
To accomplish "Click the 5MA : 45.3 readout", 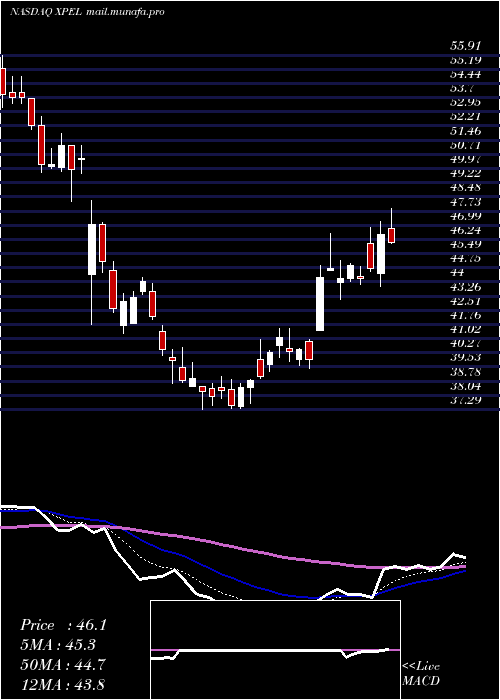I will tap(58, 645).
